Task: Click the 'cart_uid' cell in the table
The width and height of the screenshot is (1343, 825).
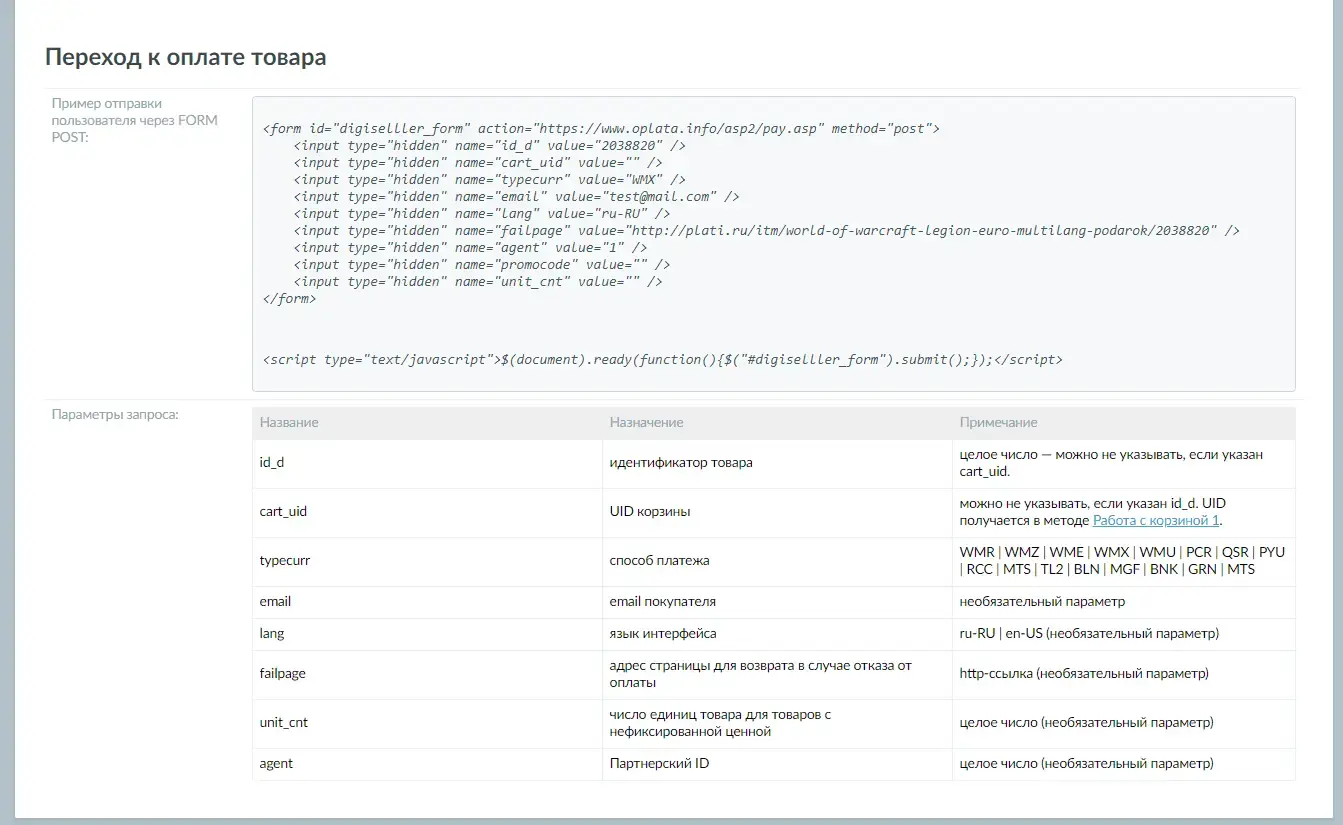Action: (427, 512)
